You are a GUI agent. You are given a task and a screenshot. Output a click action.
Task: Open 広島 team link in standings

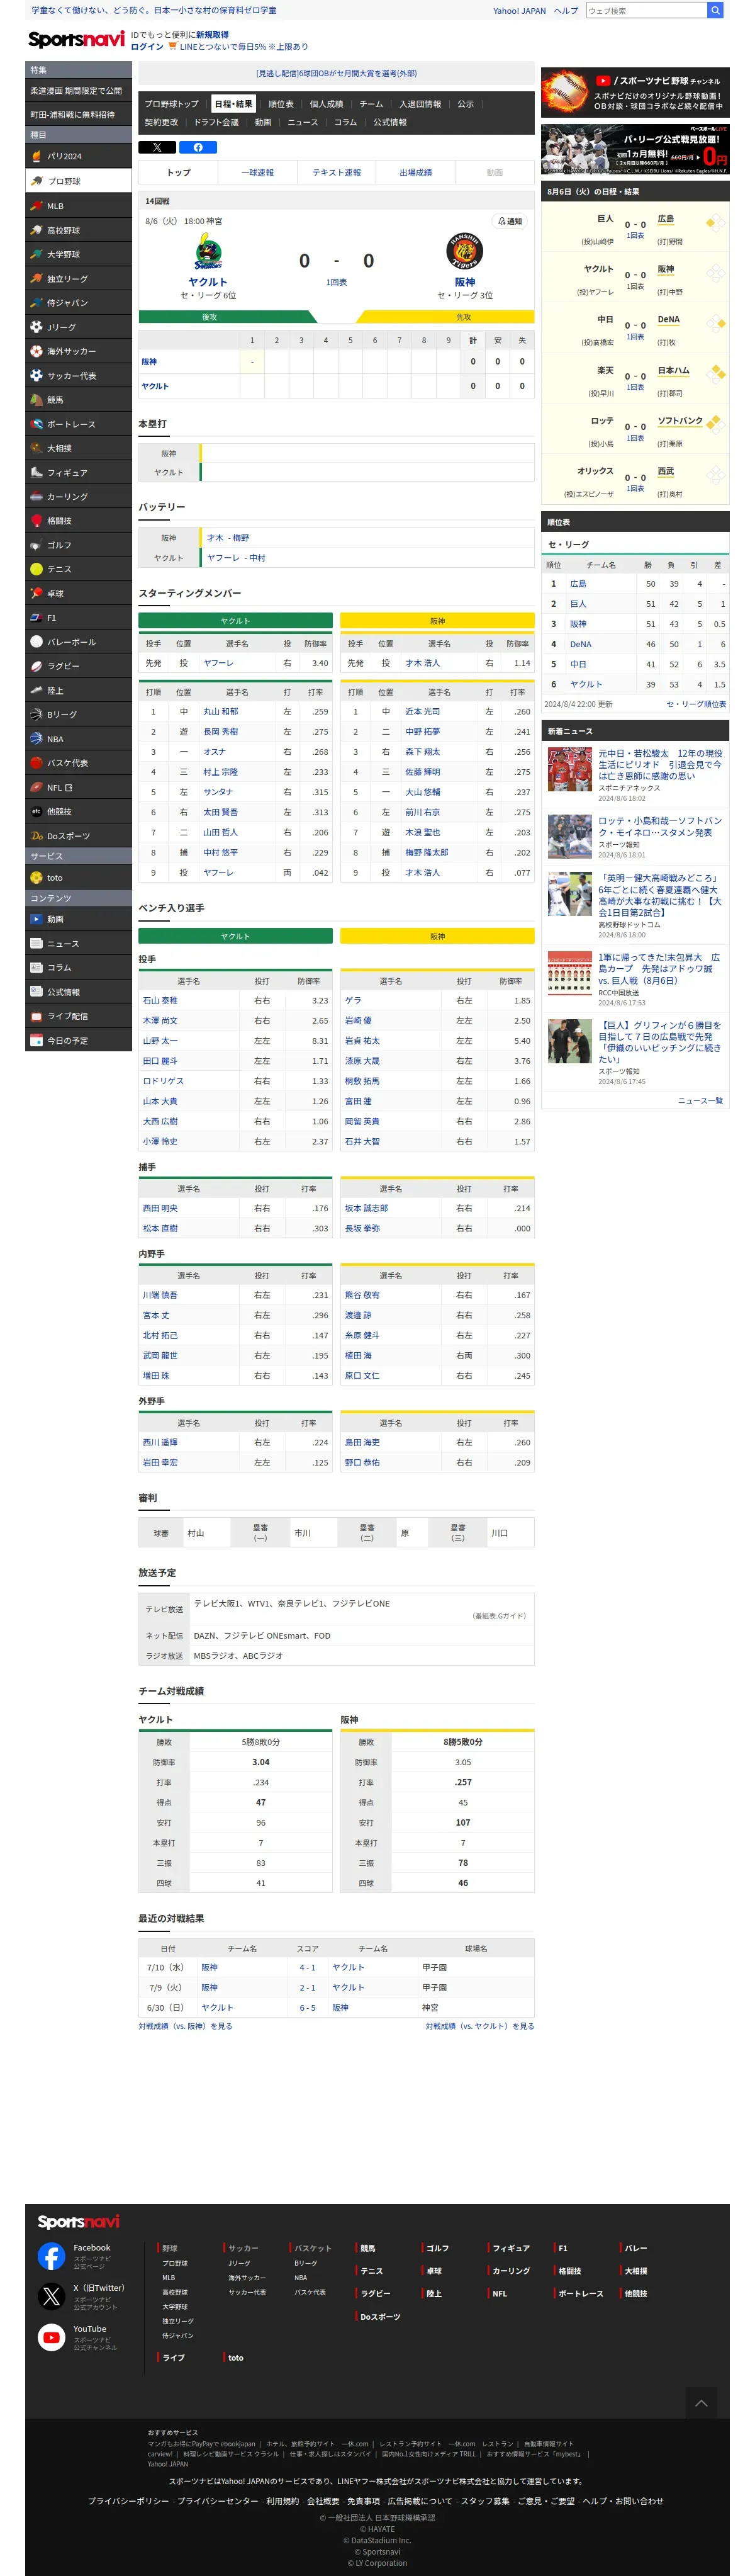578,584
